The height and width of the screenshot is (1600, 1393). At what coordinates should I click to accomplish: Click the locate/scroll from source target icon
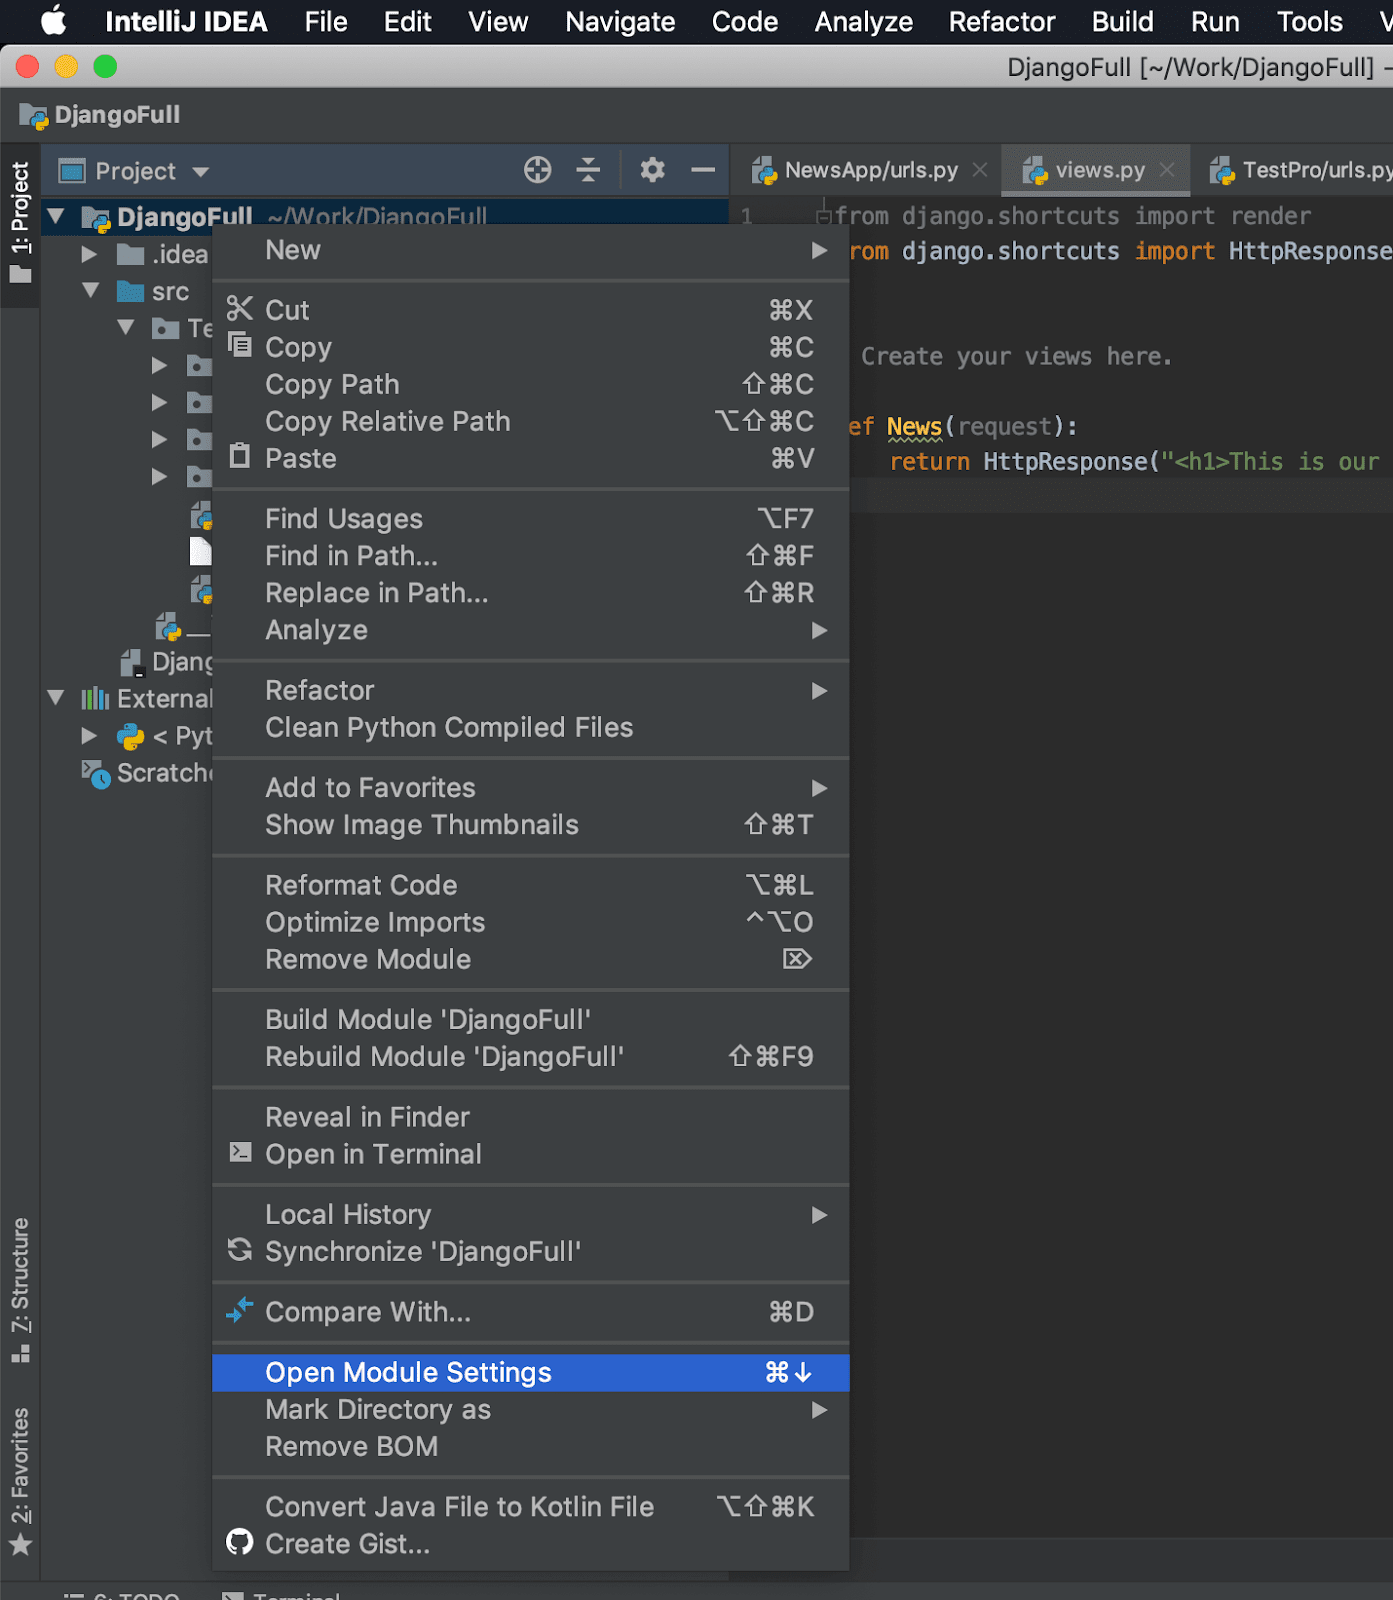537,170
